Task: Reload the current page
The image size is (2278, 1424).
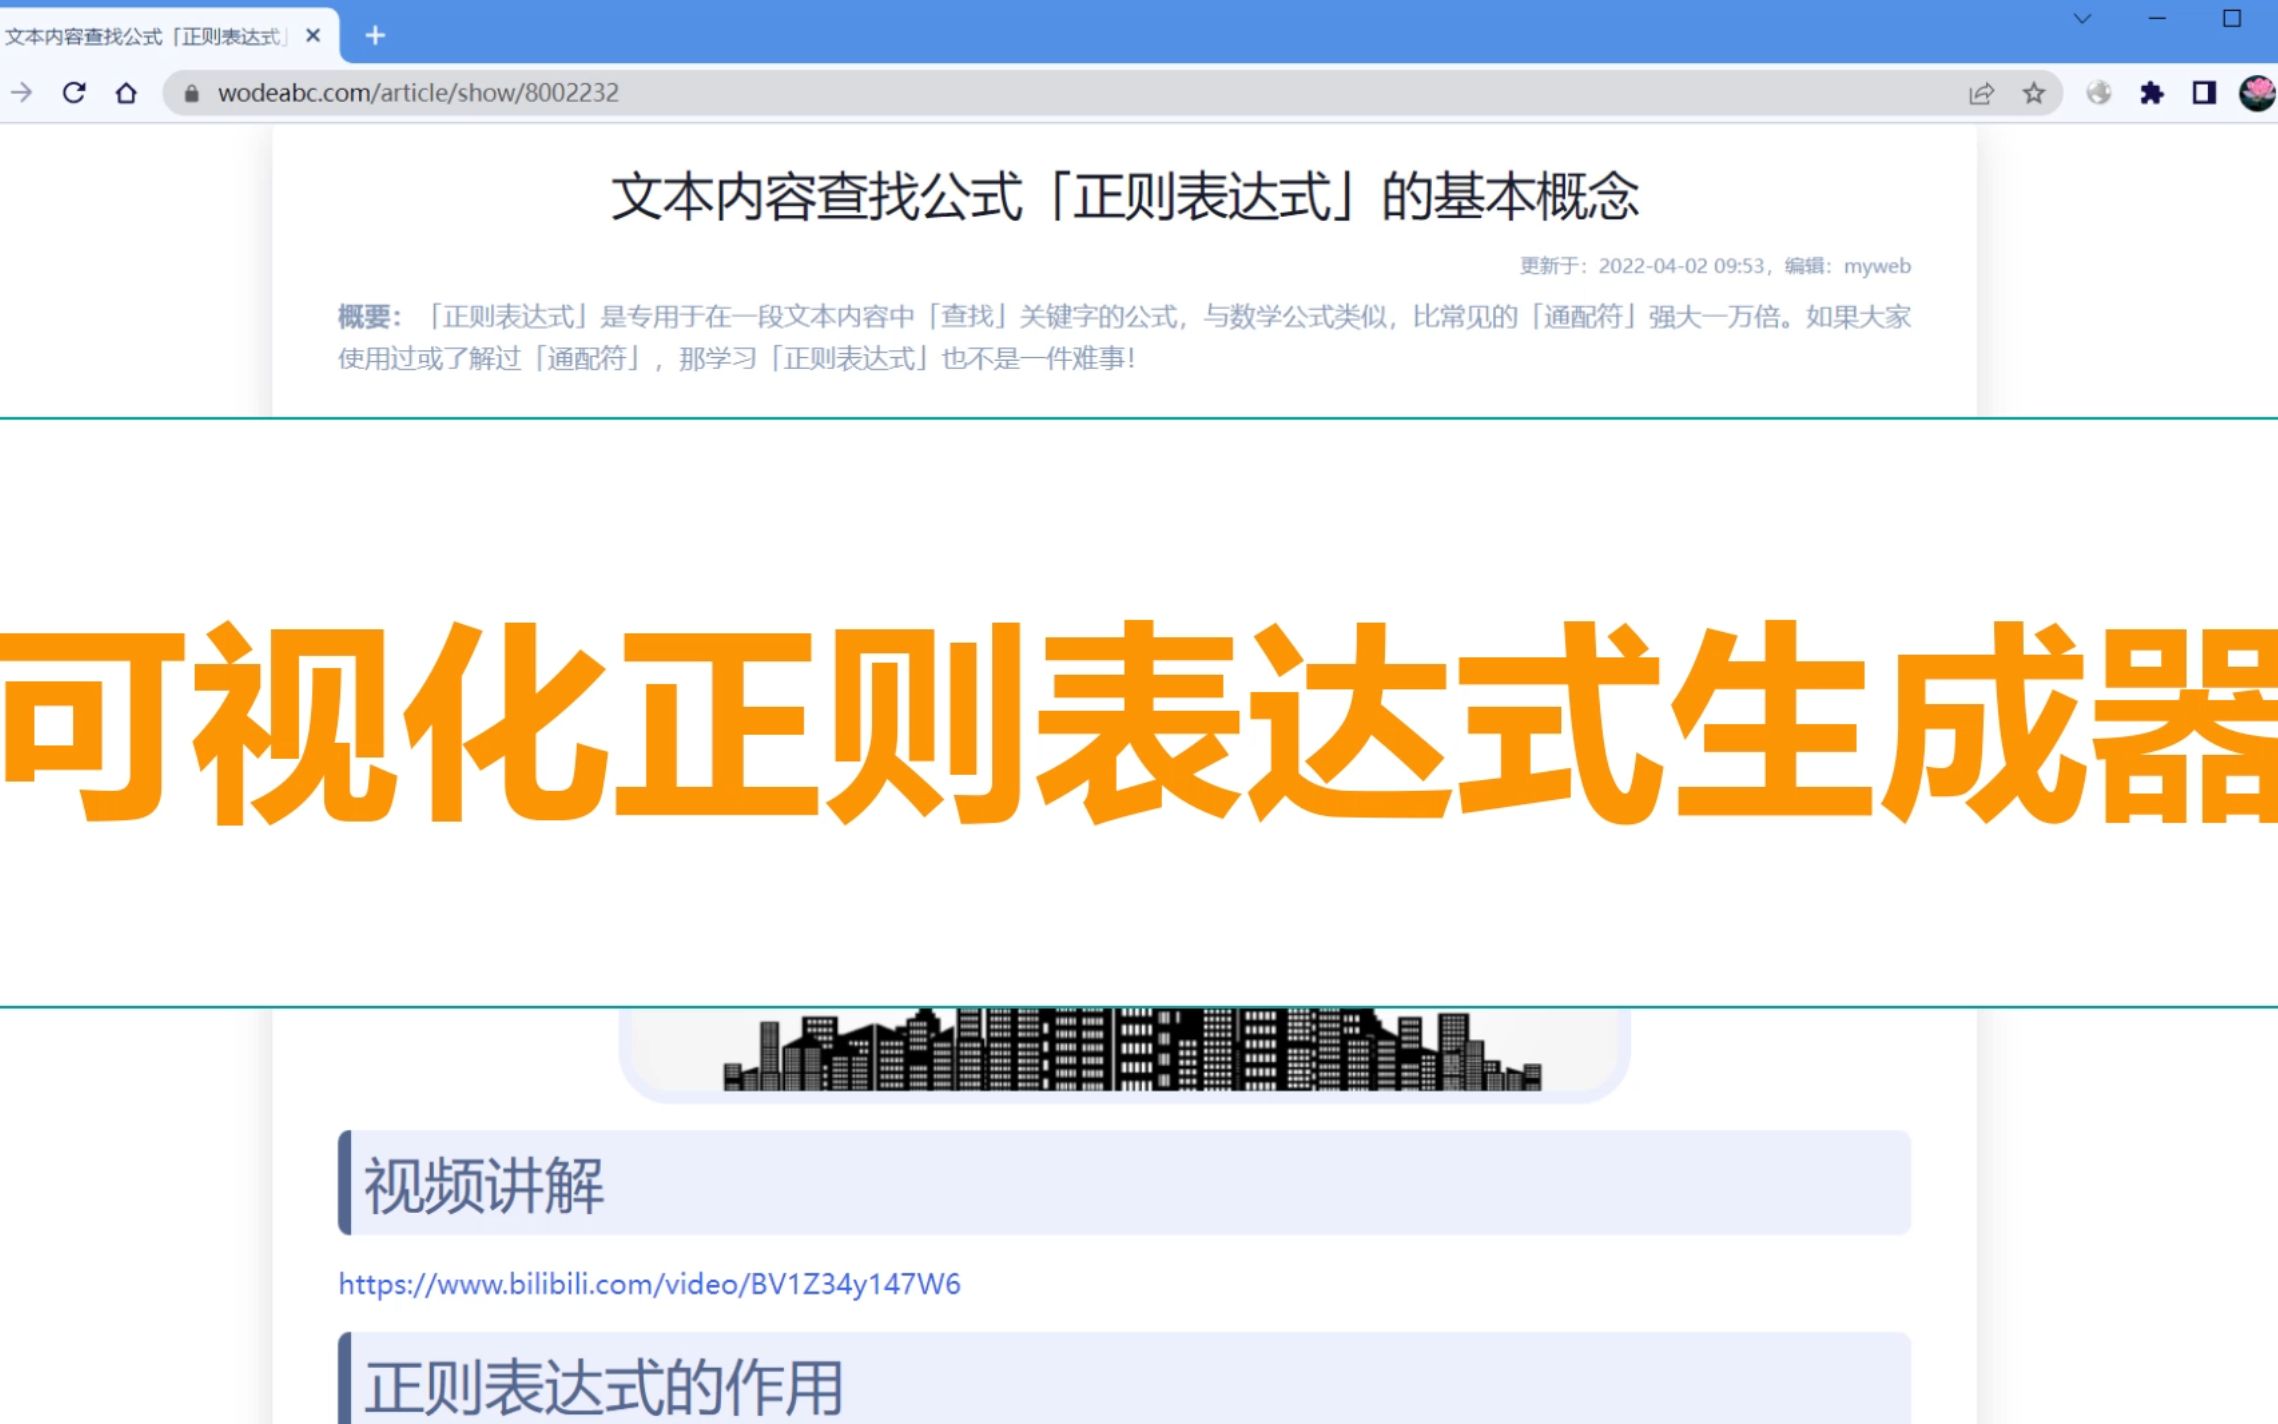Action: pos(74,93)
